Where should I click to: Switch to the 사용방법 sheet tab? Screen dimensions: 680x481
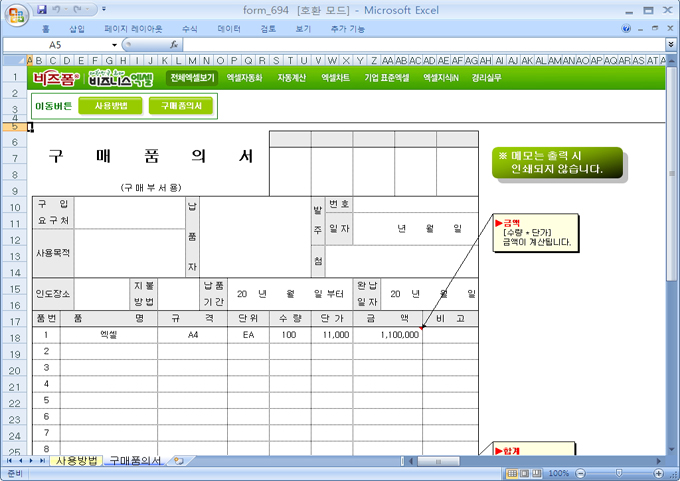76,461
